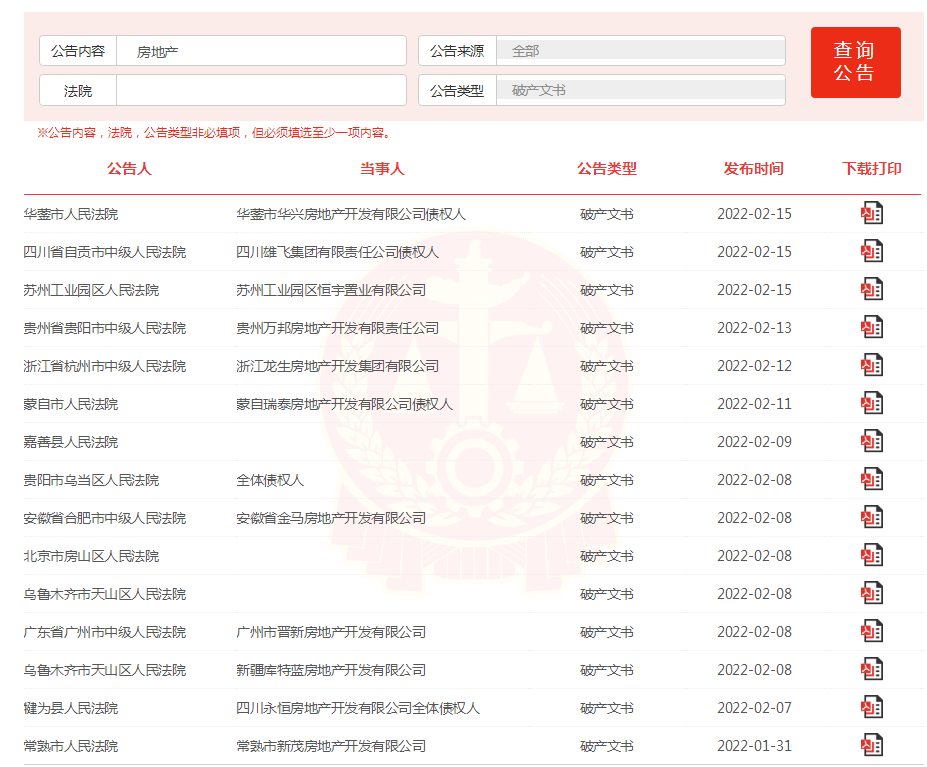The width and height of the screenshot is (927, 767).
Task: Download PDF for 全体债权人 (贵阳市乌当区) row
Action: point(871,480)
